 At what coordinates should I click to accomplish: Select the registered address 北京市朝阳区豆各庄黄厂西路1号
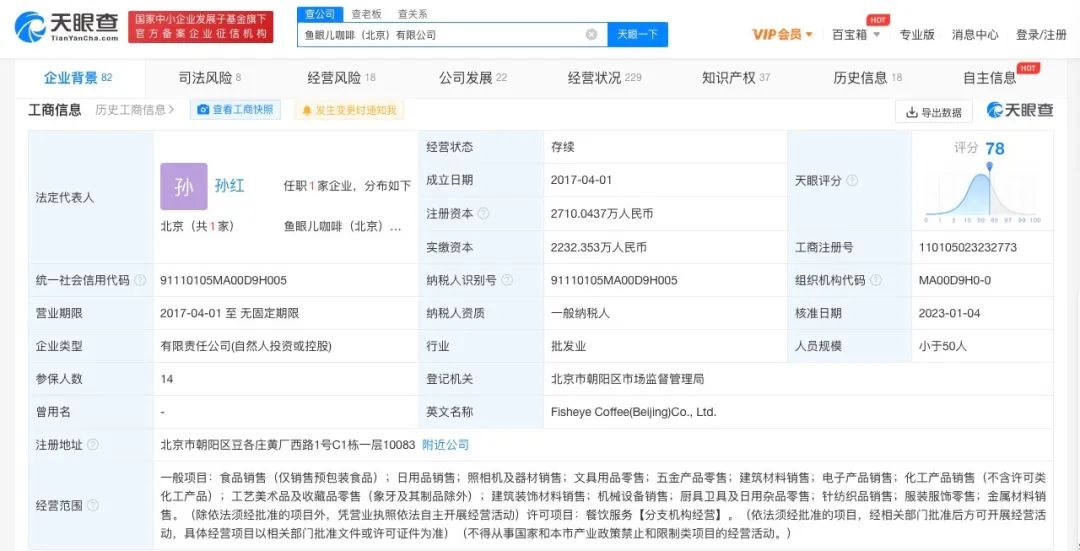point(287,445)
